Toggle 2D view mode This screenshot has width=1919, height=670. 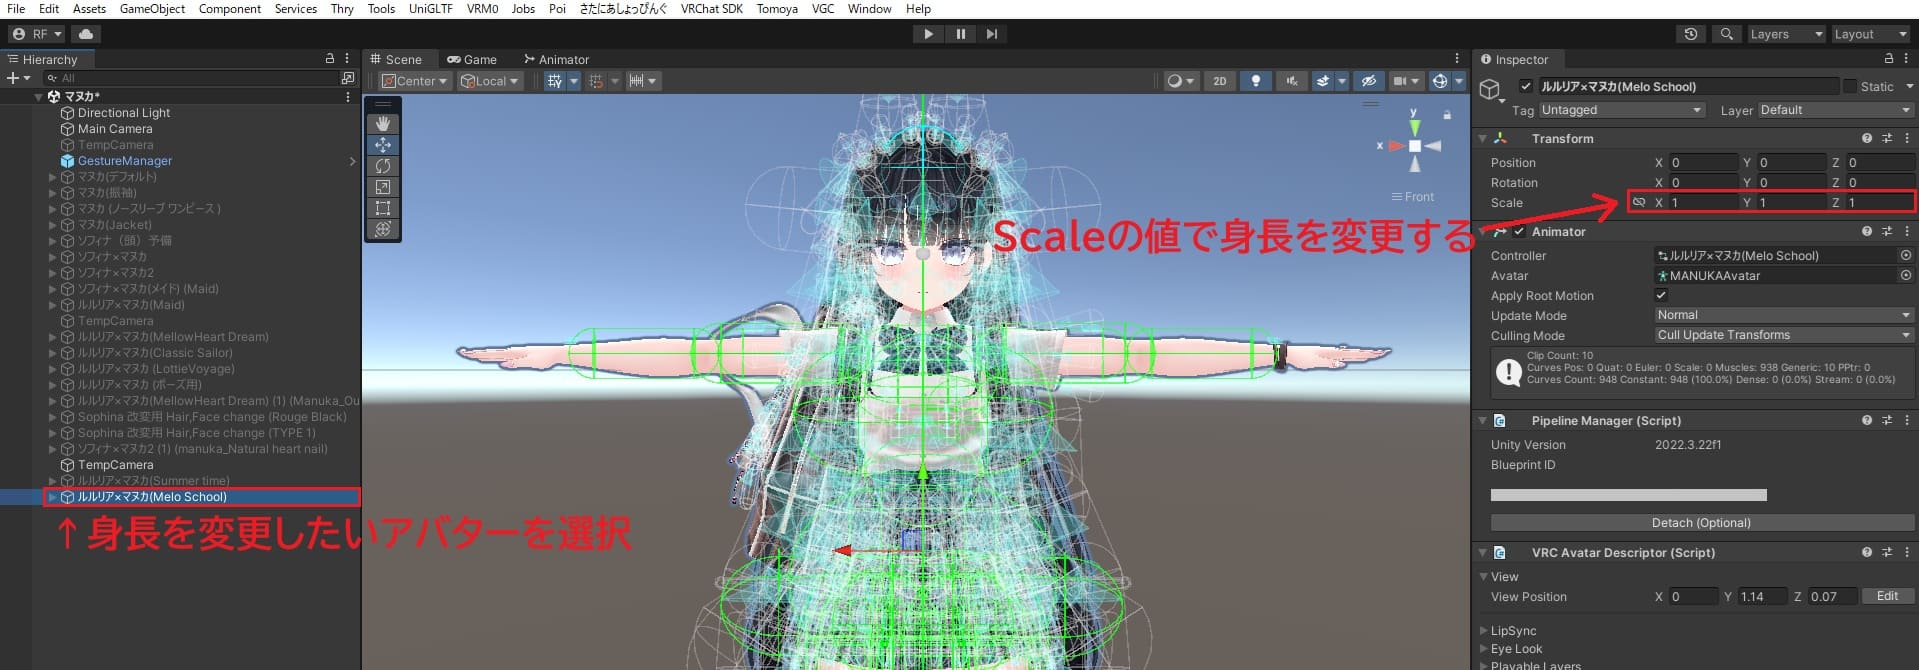(1220, 81)
